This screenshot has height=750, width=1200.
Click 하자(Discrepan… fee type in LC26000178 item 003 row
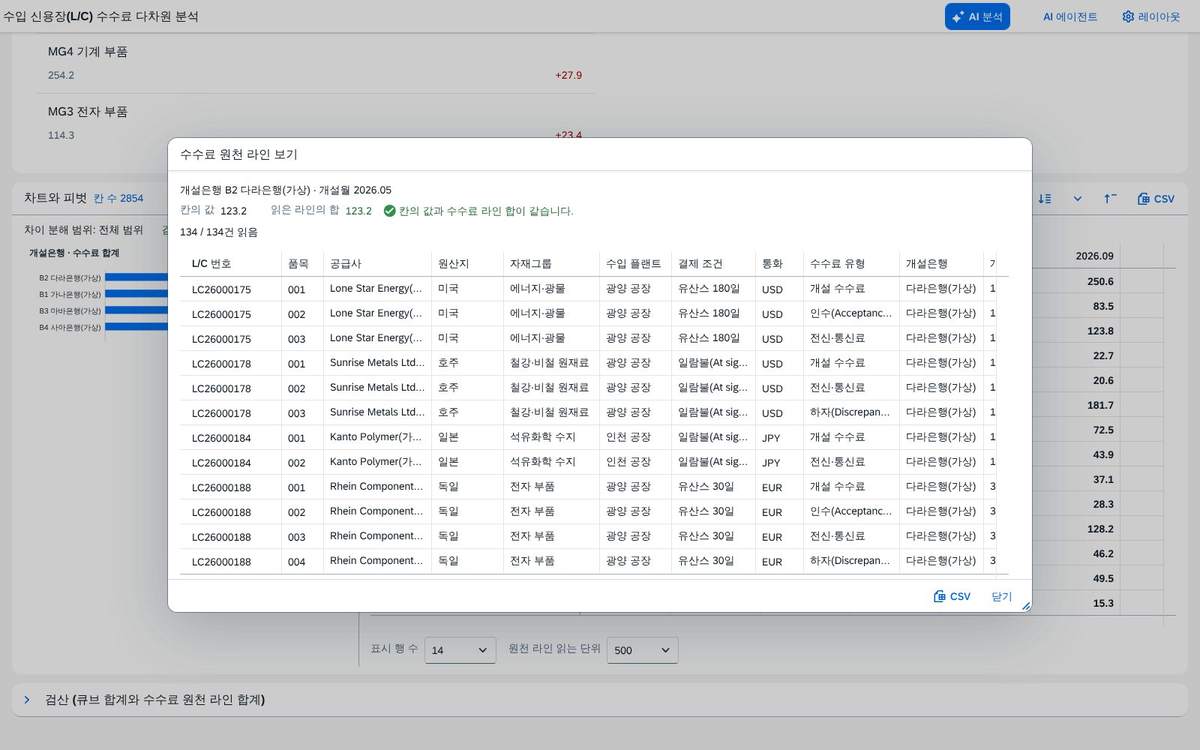pyautogui.click(x=851, y=413)
